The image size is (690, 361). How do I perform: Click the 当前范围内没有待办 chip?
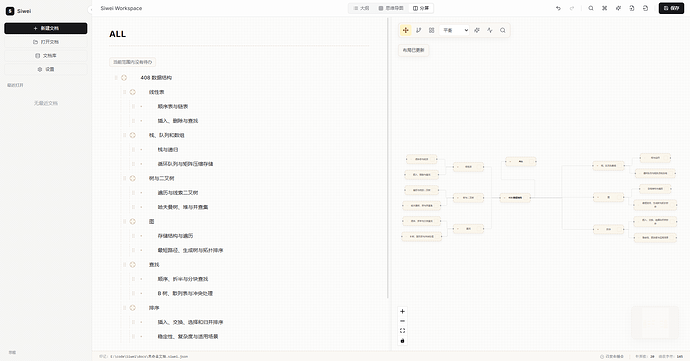tap(132, 62)
